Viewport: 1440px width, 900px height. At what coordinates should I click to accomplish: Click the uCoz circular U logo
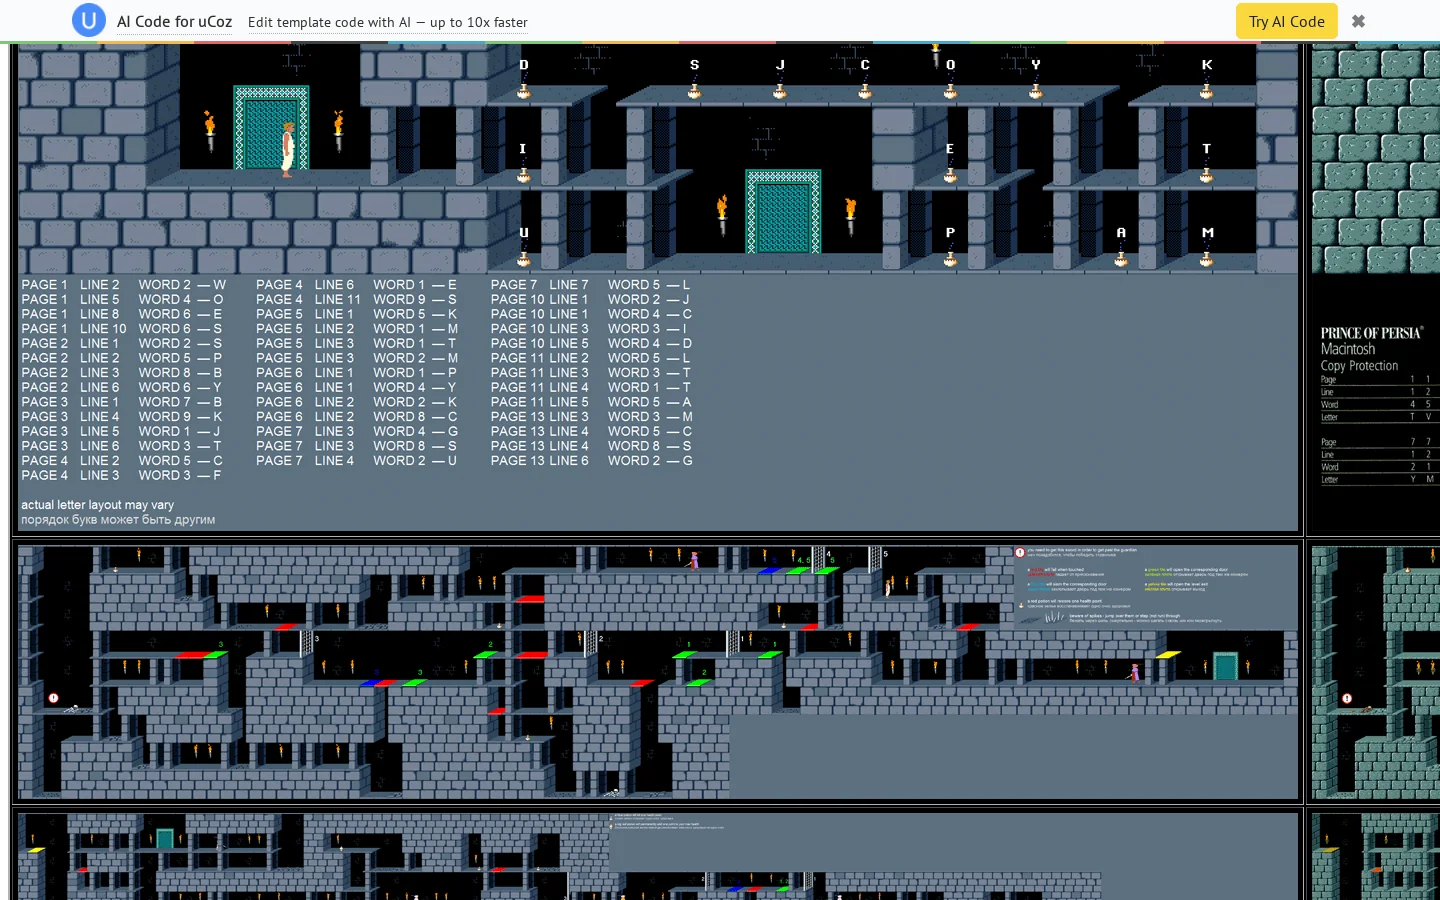click(89, 20)
